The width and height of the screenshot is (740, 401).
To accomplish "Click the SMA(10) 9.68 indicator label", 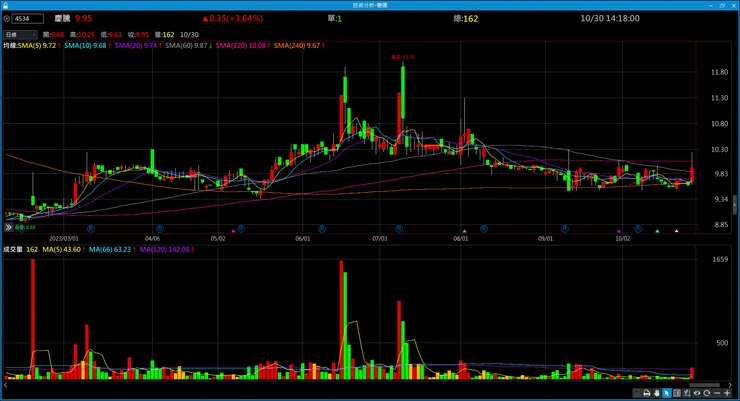I will (x=85, y=46).
